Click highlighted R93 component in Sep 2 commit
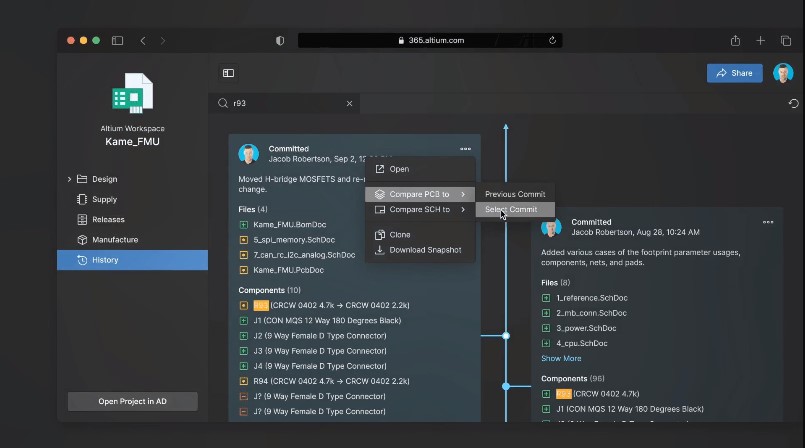The height and width of the screenshot is (448, 805). [x=261, y=305]
